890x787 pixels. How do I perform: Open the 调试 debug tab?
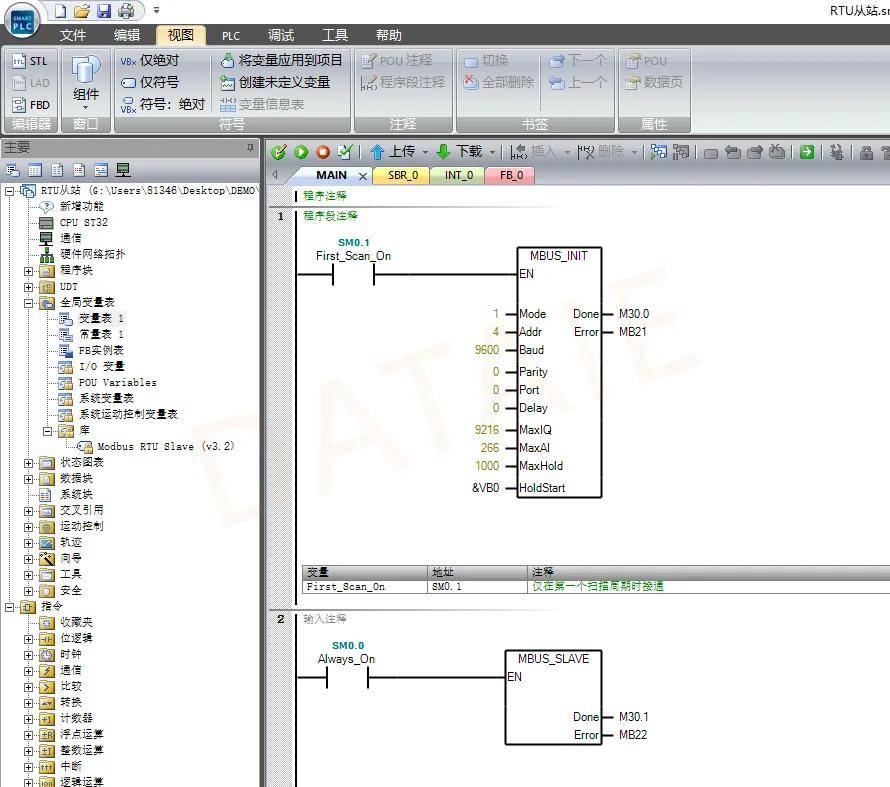coord(281,35)
